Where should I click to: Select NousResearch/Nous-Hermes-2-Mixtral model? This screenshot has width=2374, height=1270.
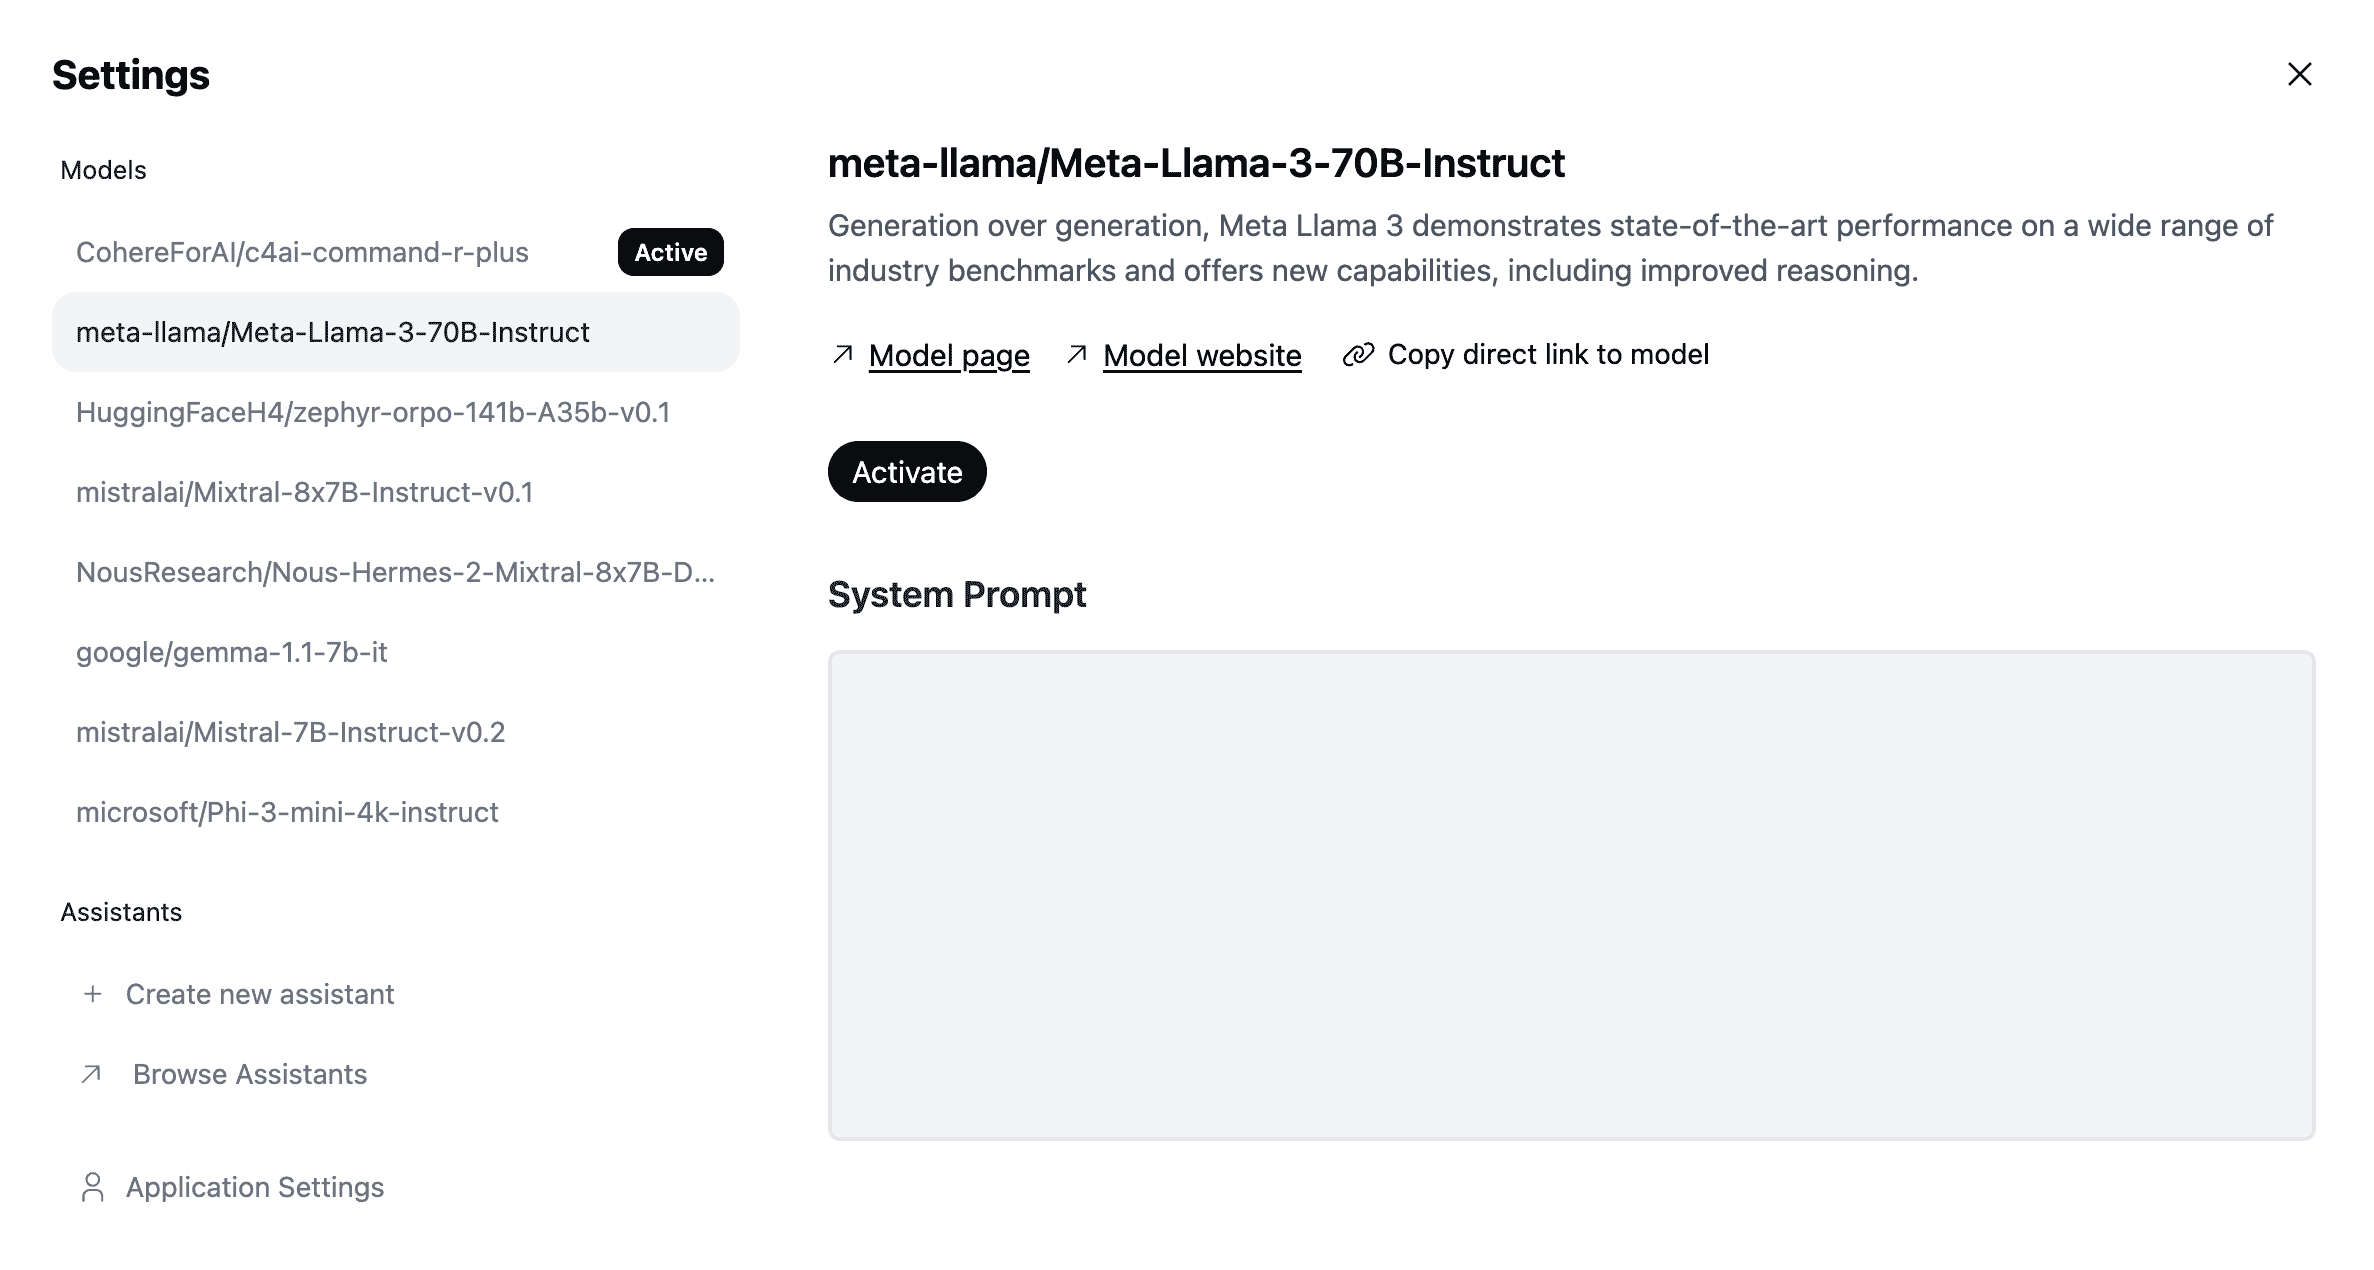click(x=397, y=571)
